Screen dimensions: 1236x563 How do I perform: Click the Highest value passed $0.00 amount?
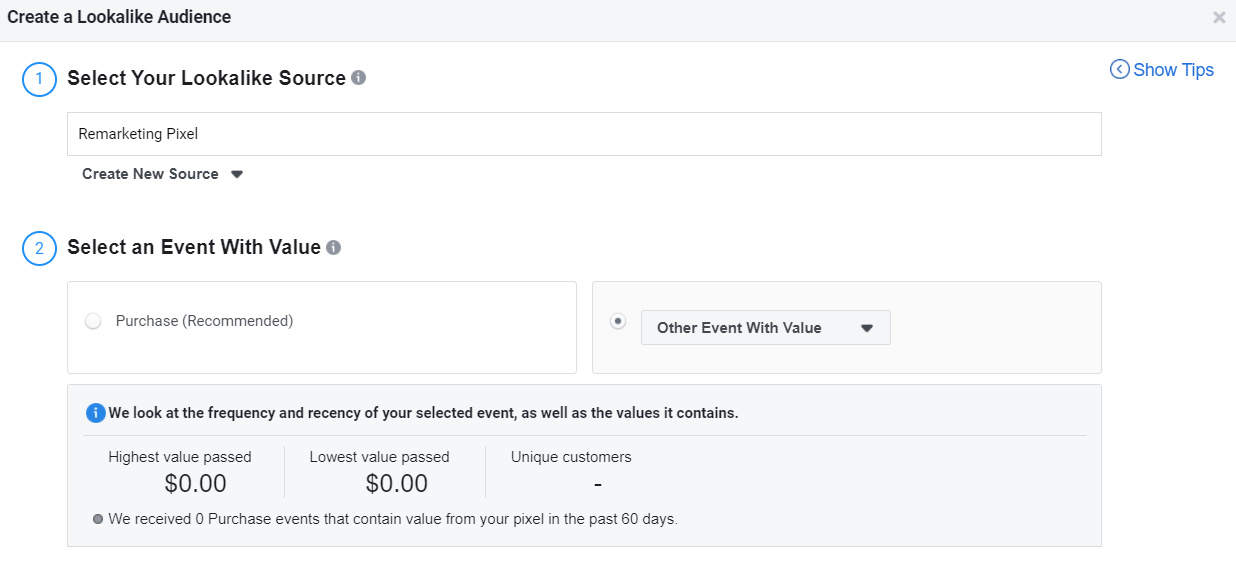pos(195,484)
